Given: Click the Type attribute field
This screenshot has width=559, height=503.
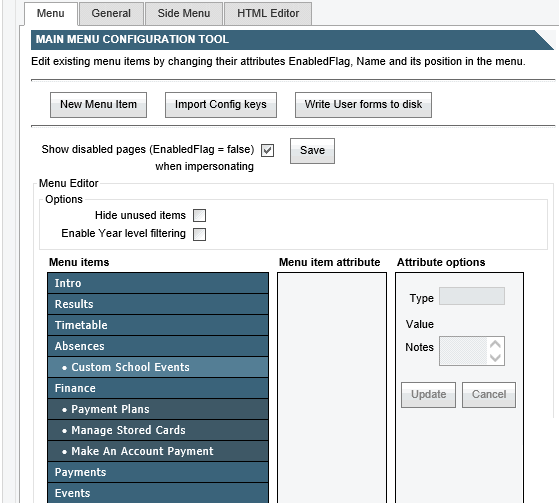Looking at the screenshot, I should (x=472, y=296).
